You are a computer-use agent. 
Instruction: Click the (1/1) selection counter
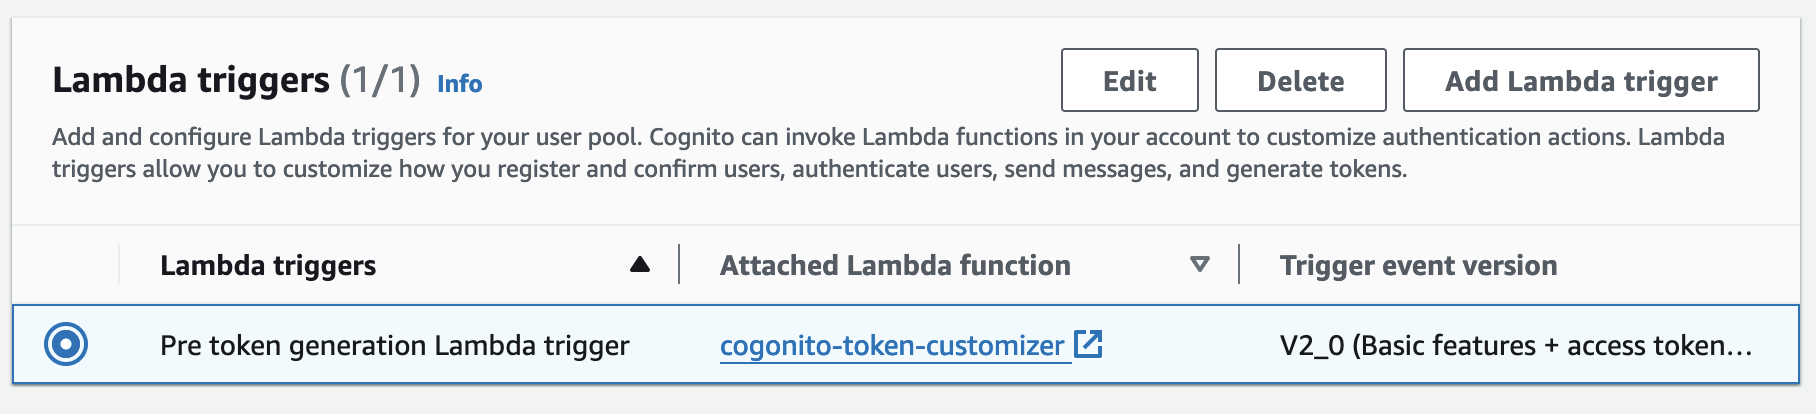pyautogui.click(x=380, y=80)
